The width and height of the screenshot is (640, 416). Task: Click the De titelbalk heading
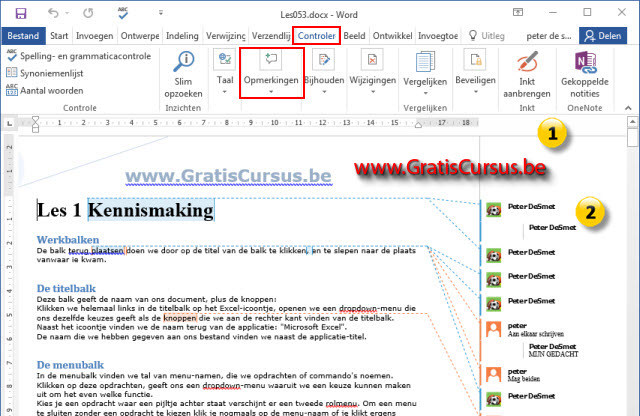[x=66, y=289]
